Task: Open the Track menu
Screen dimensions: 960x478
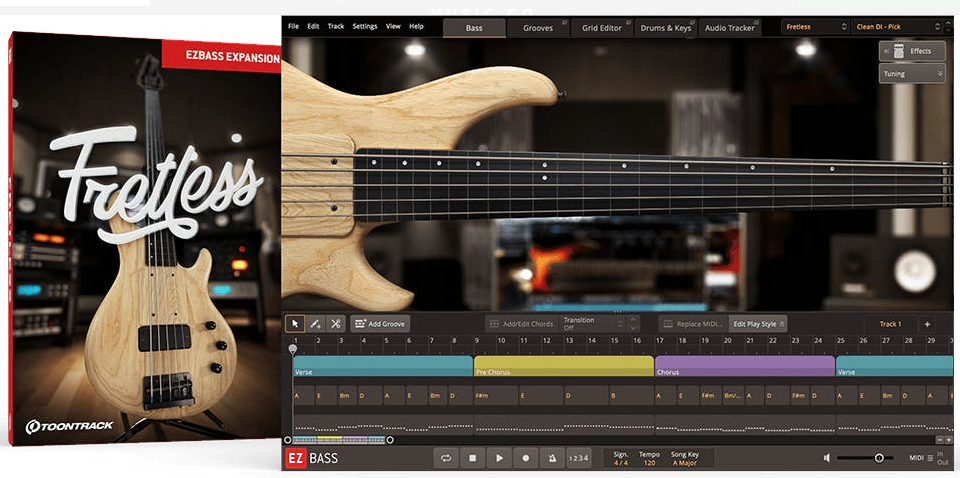Action: [336, 26]
